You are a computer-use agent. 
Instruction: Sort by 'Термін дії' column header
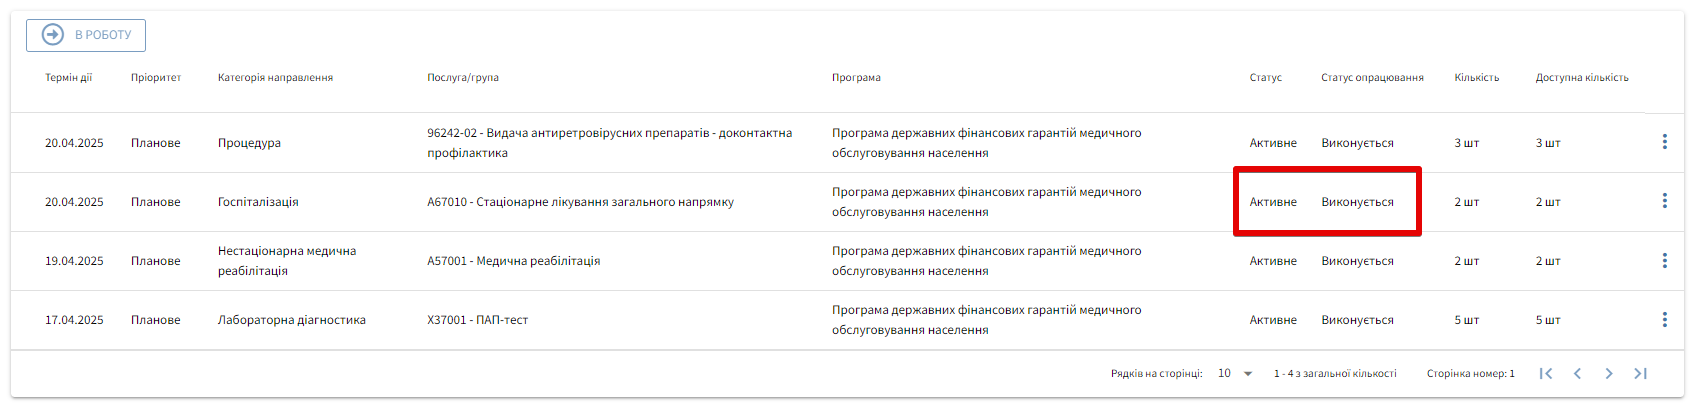click(x=68, y=77)
